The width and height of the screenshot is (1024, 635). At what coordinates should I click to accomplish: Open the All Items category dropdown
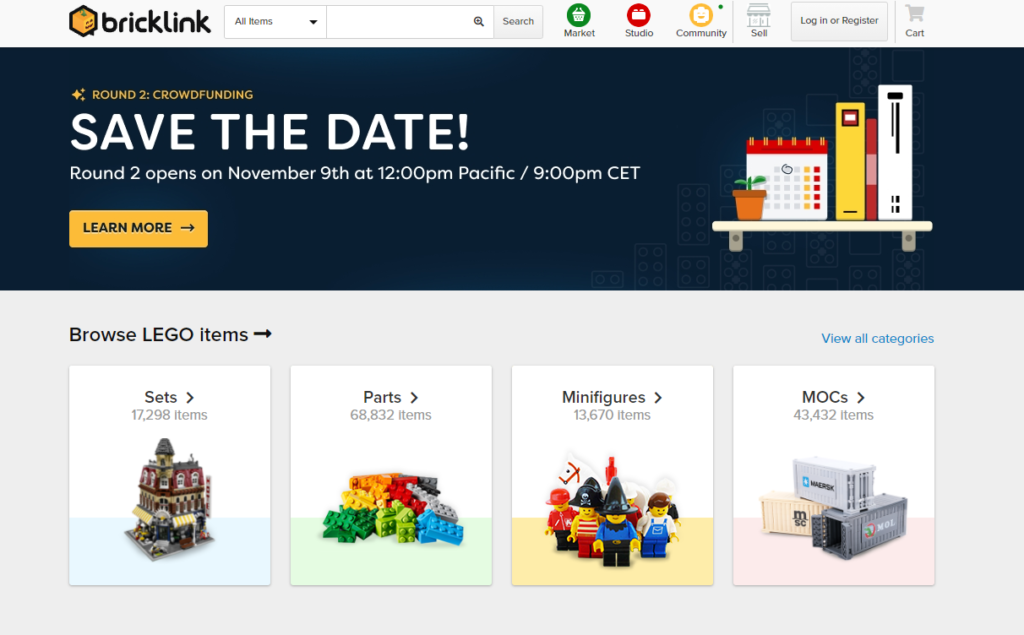275,22
